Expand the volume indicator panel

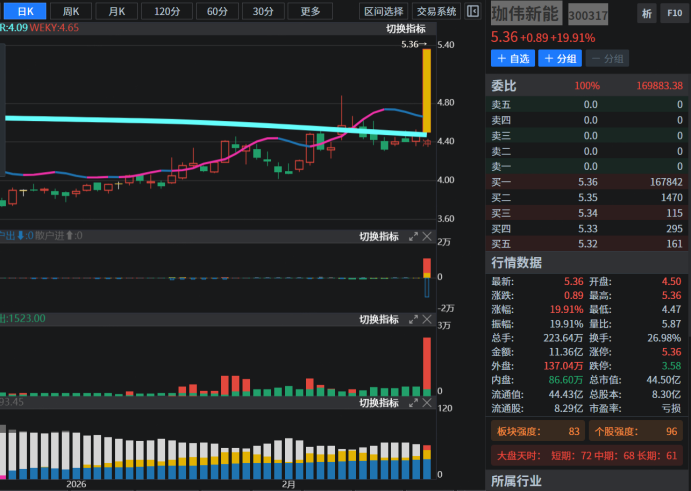click(412, 319)
